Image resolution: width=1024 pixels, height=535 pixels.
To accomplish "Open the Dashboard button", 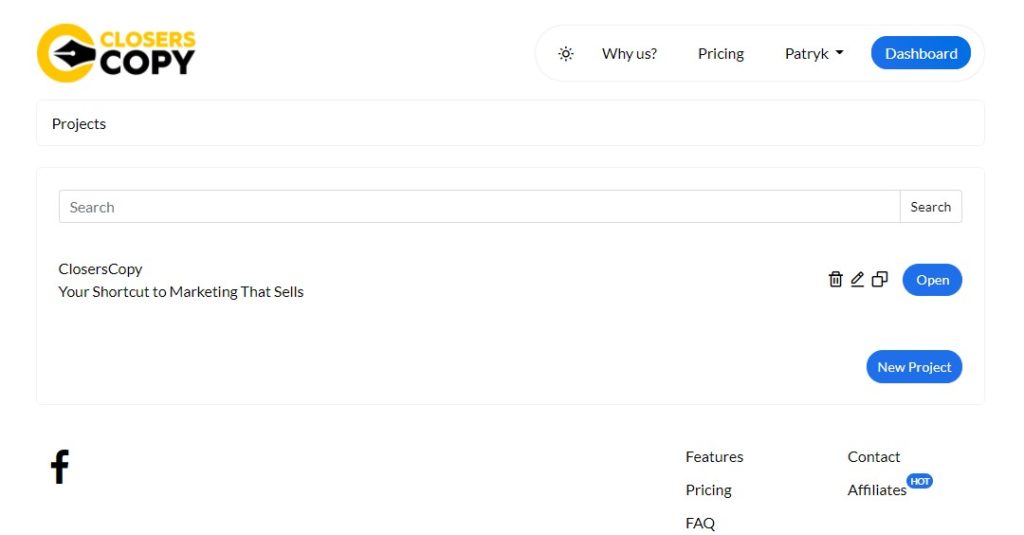I will [921, 53].
